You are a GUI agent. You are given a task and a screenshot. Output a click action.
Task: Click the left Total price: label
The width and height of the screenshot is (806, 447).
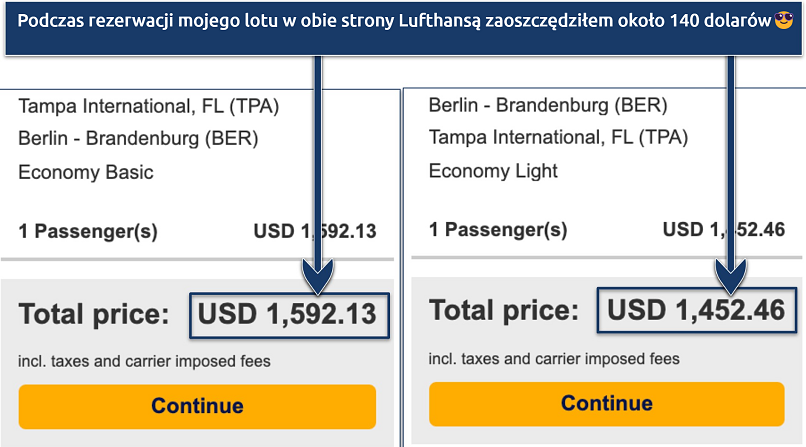[95, 316]
